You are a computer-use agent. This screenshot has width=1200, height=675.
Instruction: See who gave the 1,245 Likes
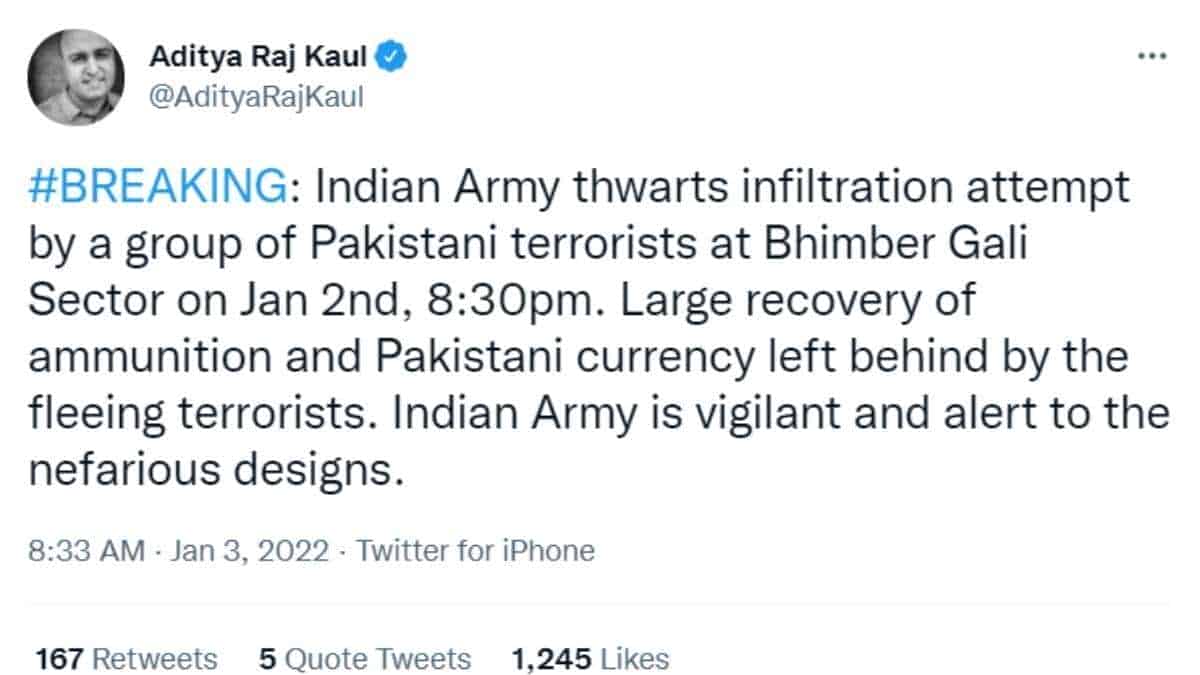click(589, 659)
